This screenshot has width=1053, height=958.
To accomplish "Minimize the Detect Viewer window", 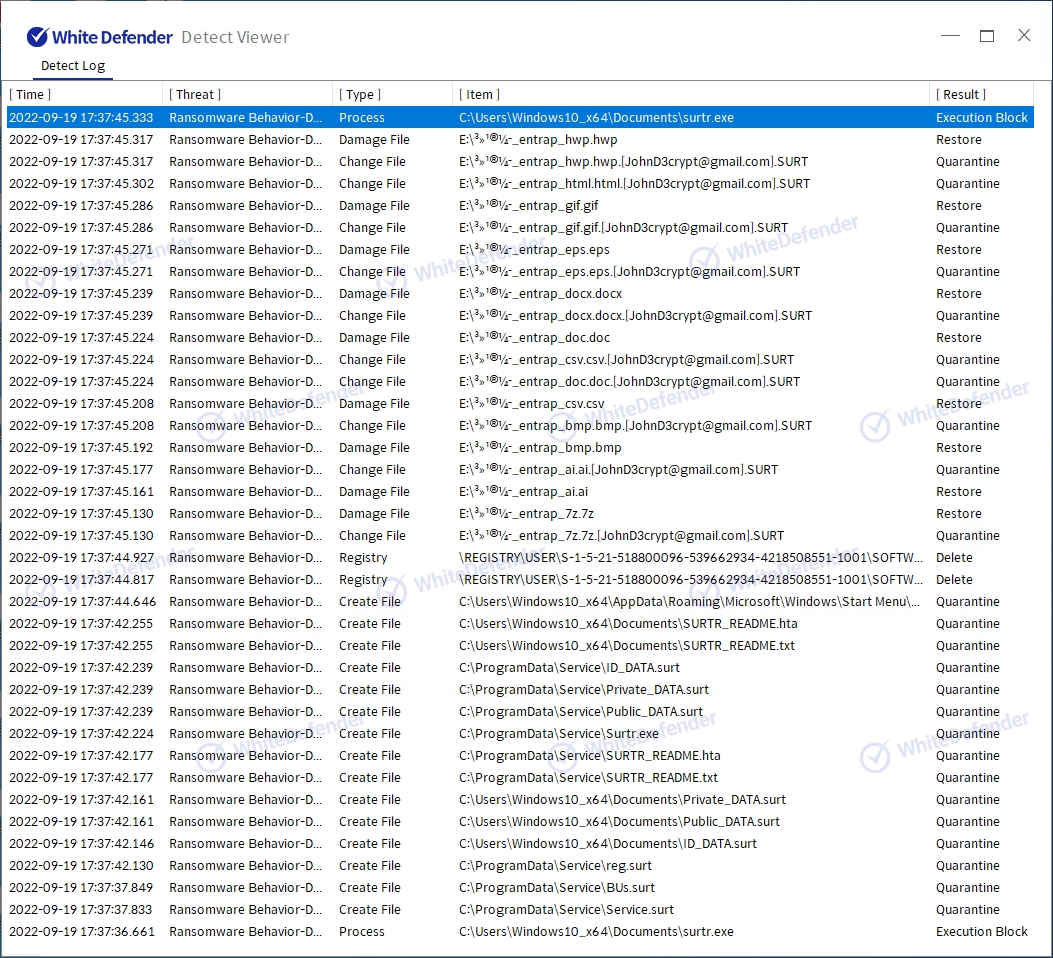I will (950, 36).
